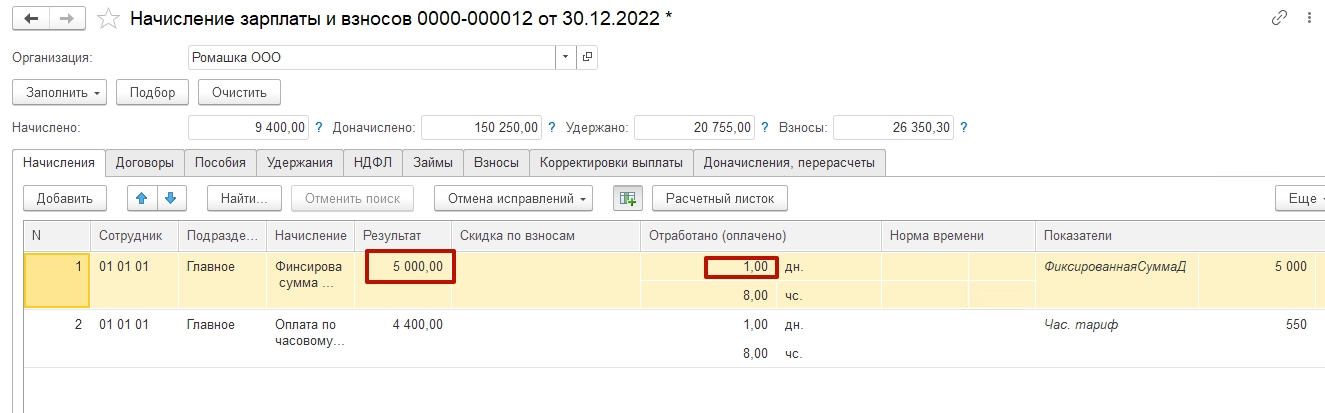Open the Ромашка ООО organization card icon
This screenshot has width=1325, height=413.
tap(588, 57)
